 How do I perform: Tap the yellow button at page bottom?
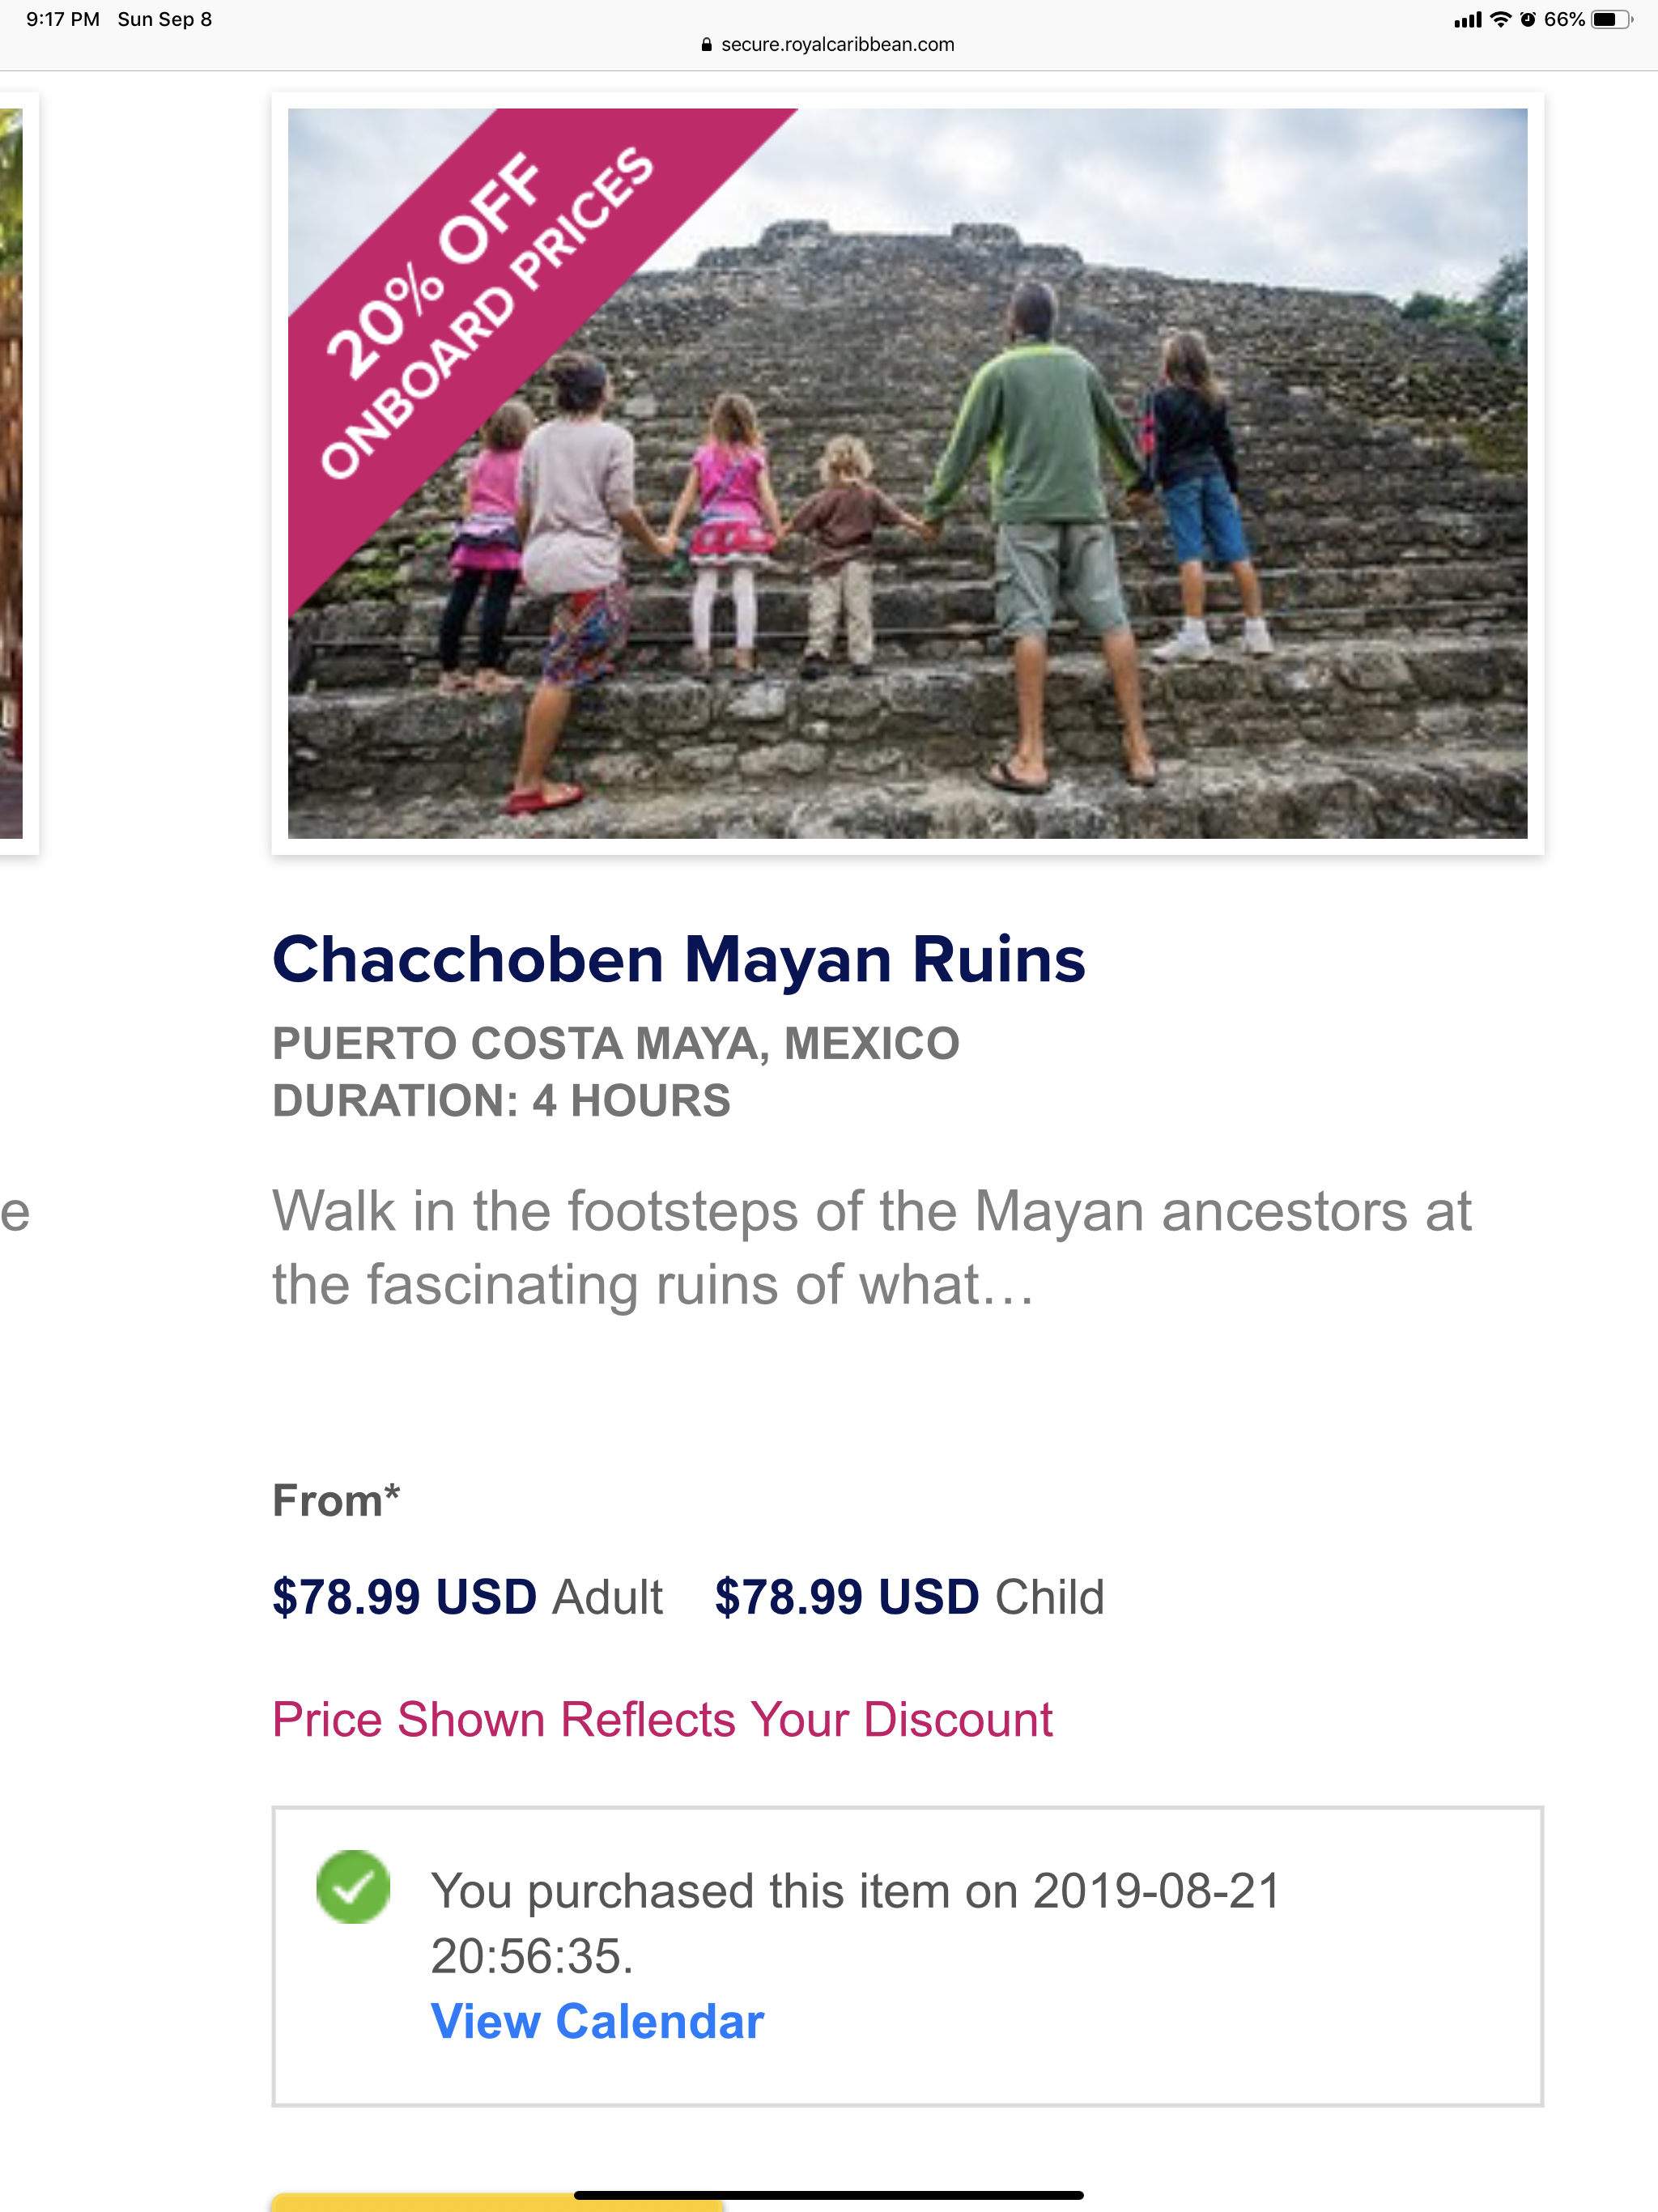(x=497, y=2202)
